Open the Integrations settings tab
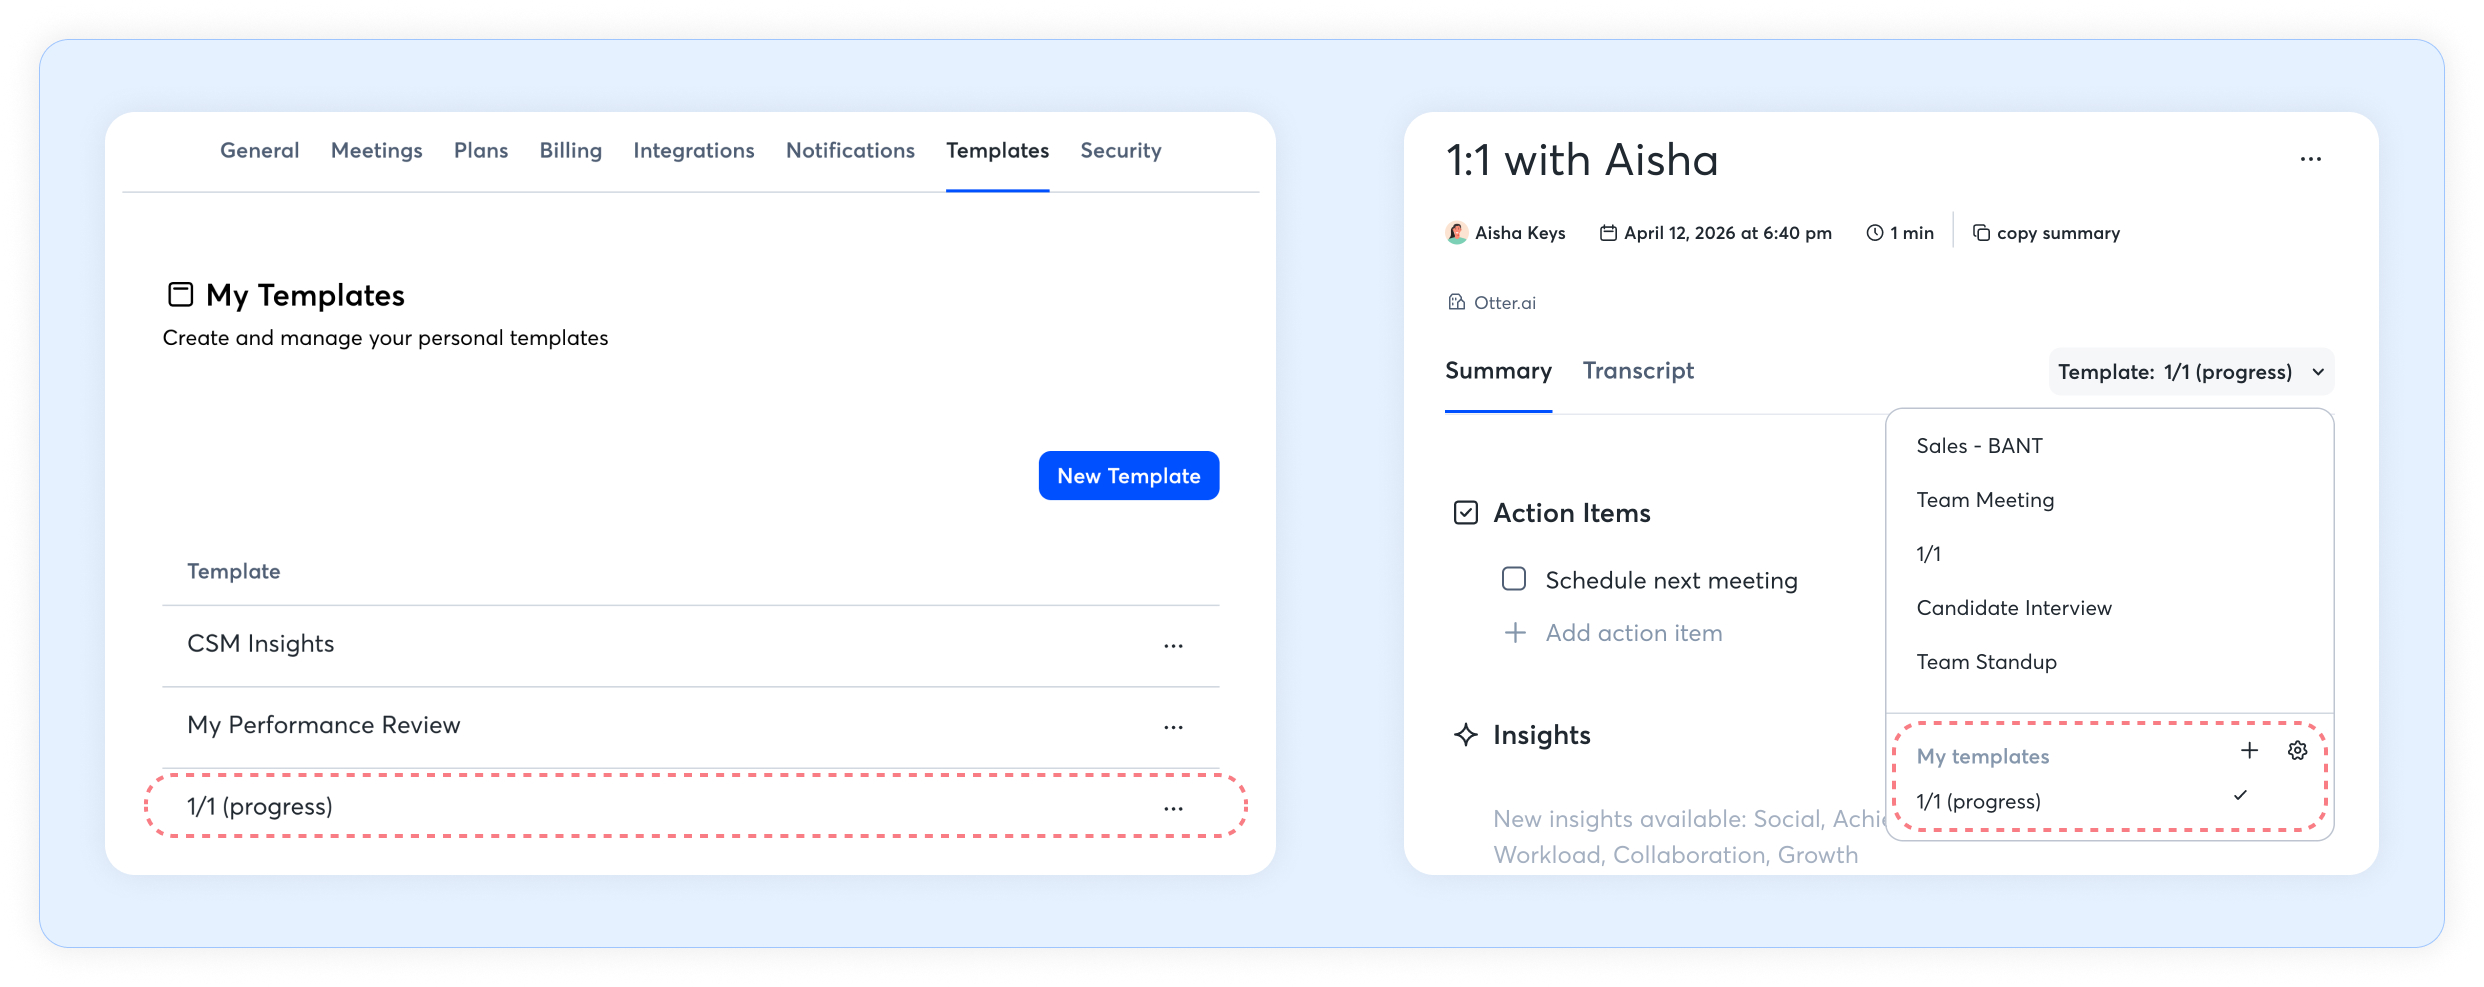Viewport: 2484px width, 987px height. pyautogui.click(x=693, y=151)
